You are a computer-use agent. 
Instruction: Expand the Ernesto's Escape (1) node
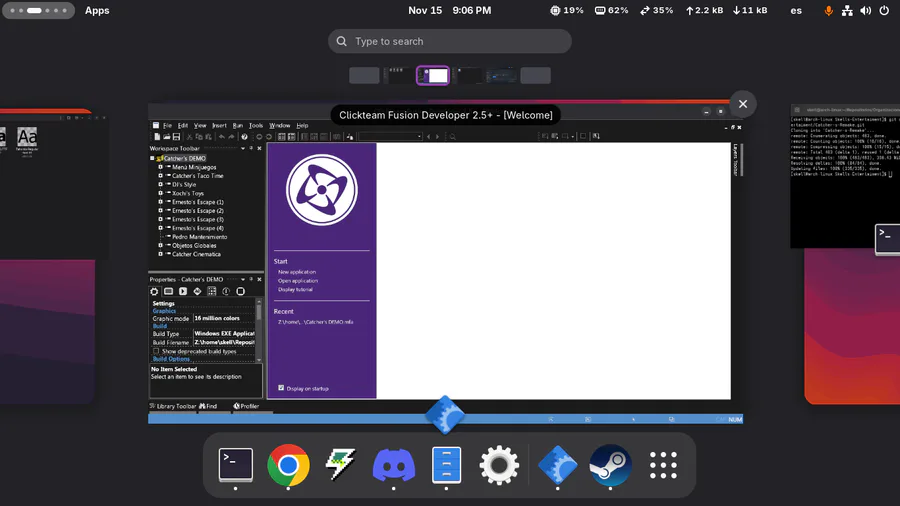[x=161, y=202]
